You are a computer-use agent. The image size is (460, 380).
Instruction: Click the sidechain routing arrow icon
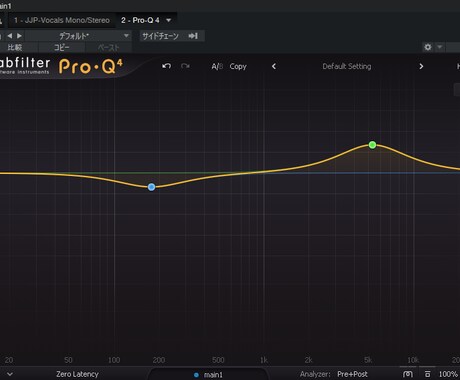193,36
